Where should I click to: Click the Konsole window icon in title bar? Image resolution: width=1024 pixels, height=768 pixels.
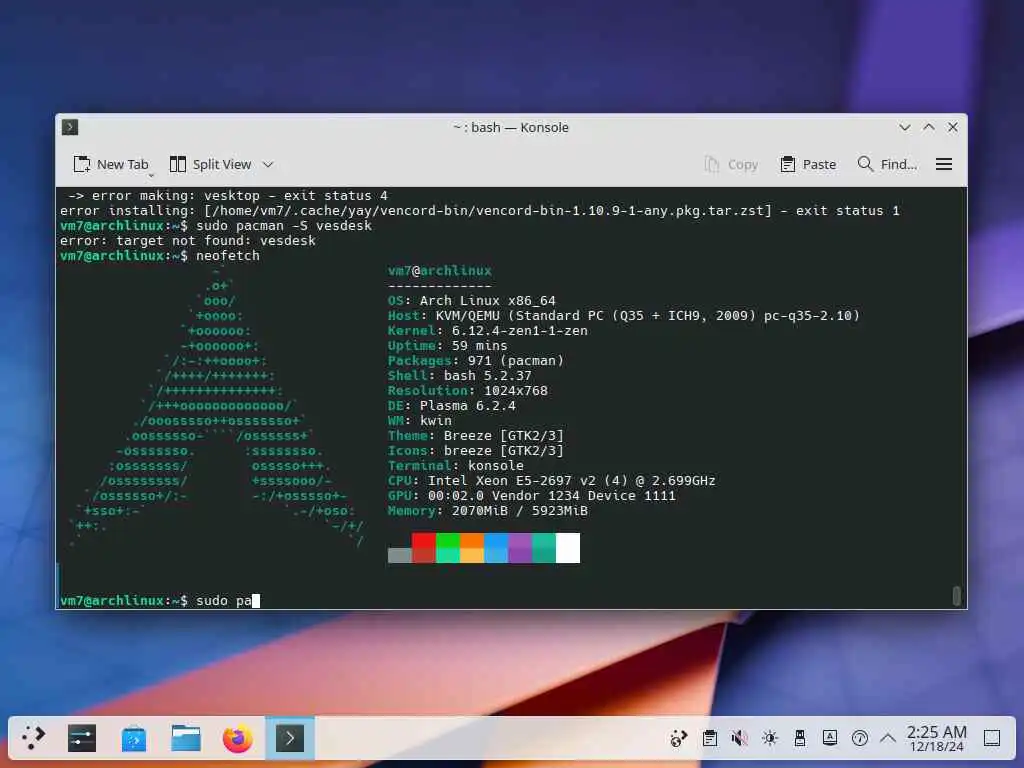(x=70, y=127)
